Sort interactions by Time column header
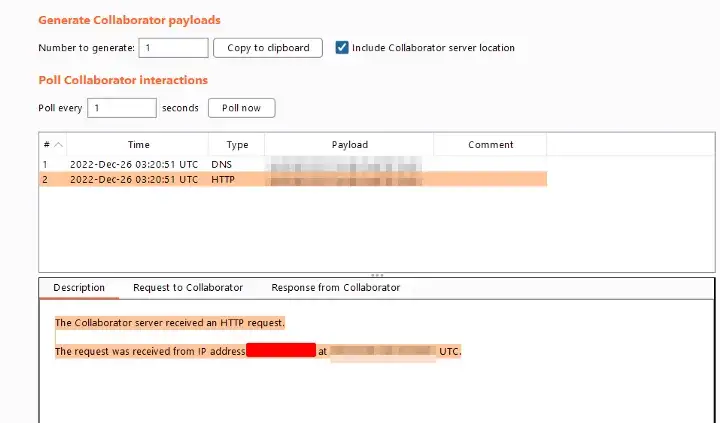 (x=138, y=145)
